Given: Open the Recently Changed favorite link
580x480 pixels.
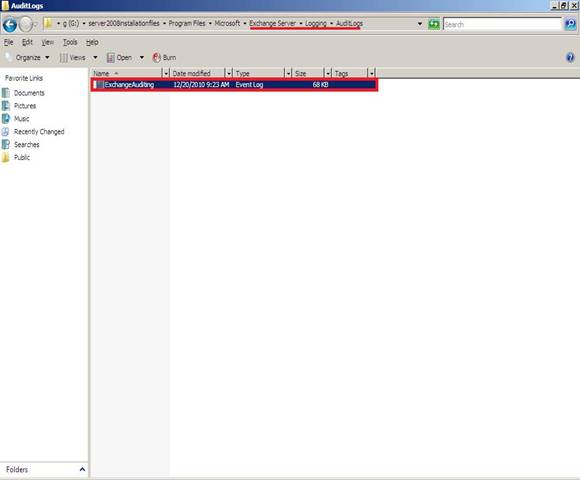Looking at the screenshot, I should click(39, 132).
